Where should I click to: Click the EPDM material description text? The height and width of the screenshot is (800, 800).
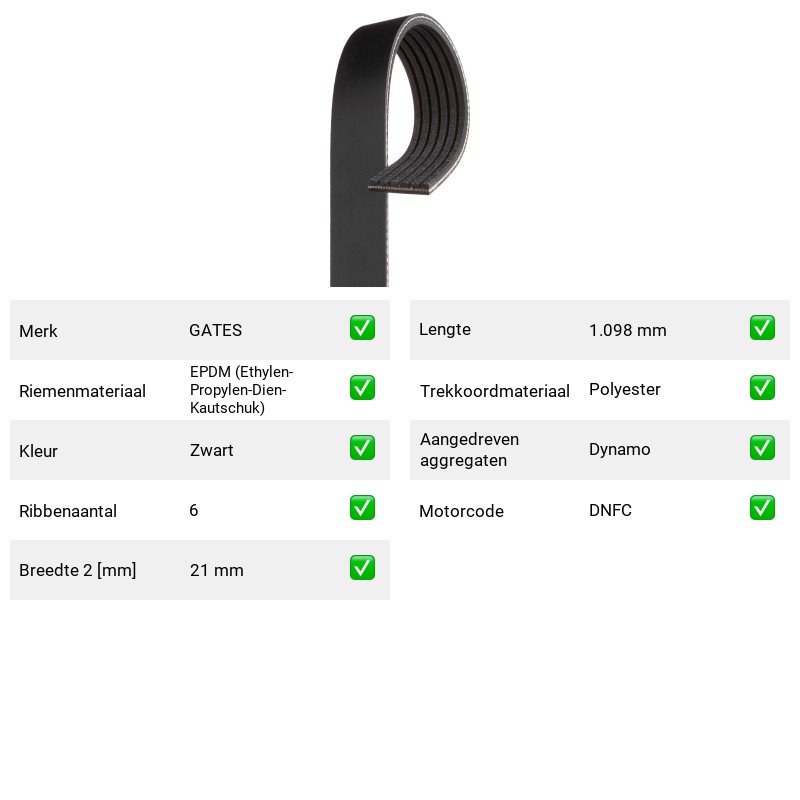(x=241, y=390)
